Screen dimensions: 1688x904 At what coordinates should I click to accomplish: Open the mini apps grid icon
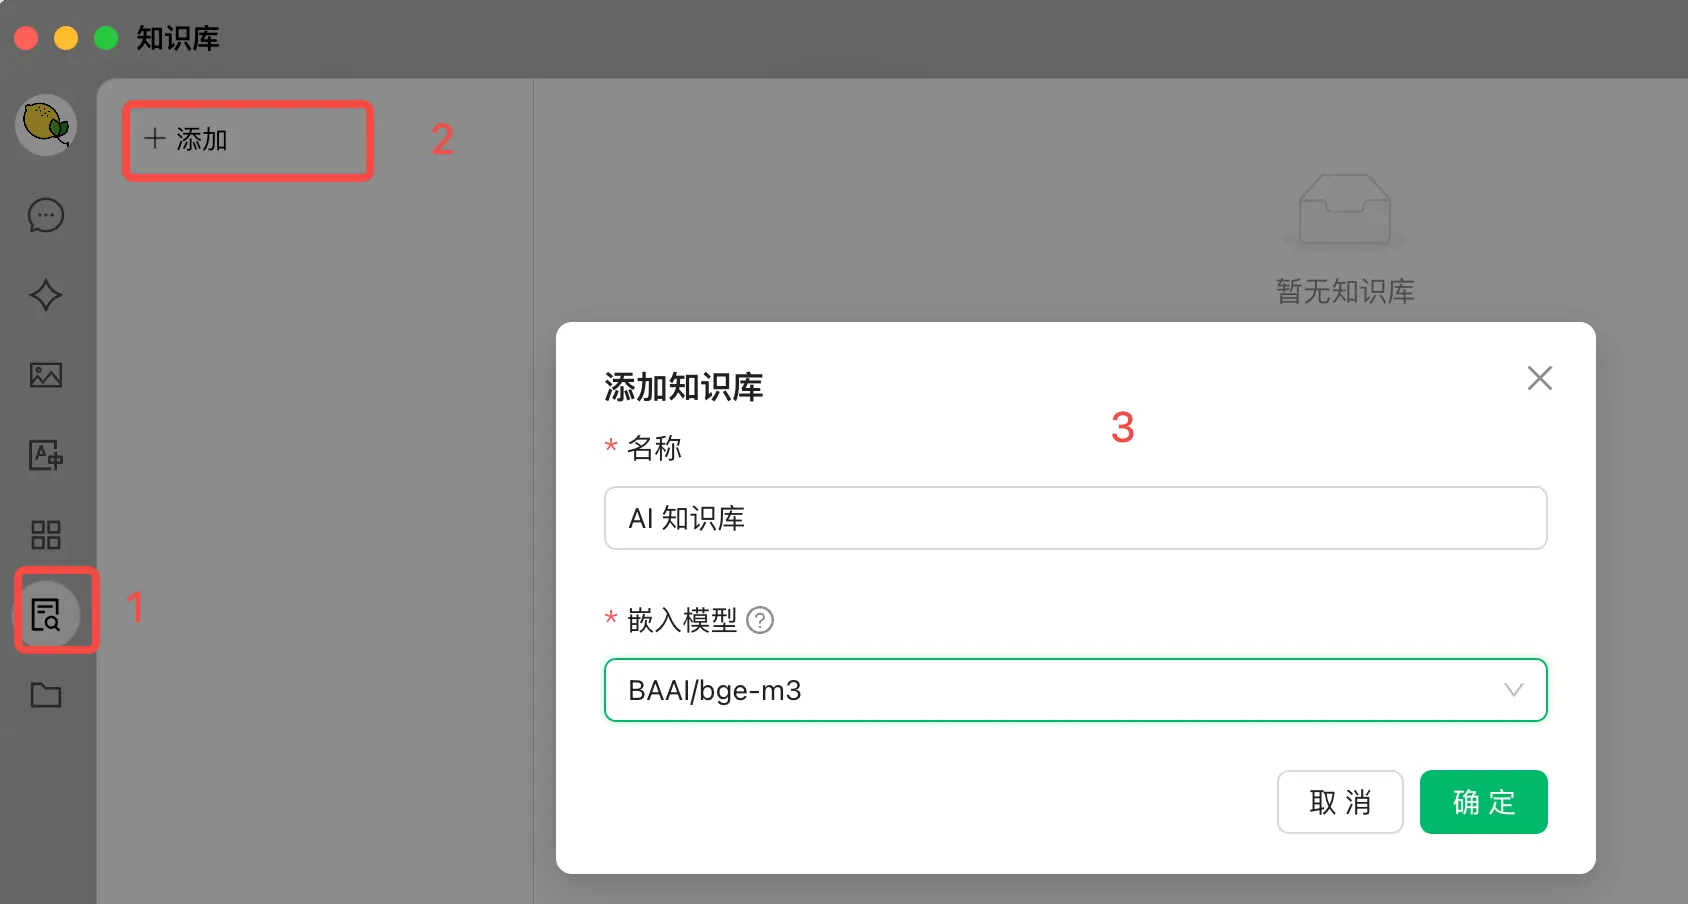click(x=46, y=535)
